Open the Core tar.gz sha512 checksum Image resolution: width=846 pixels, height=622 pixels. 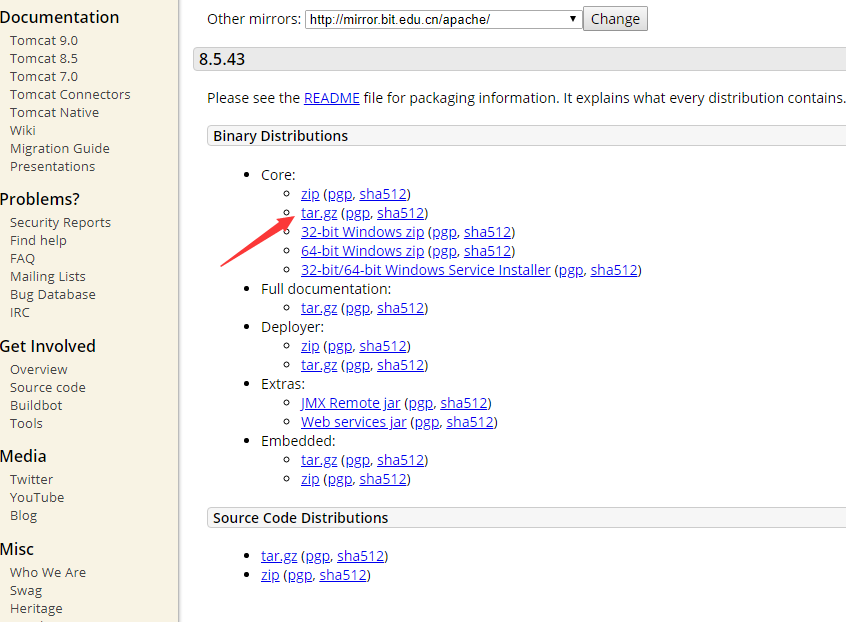(400, 213)
